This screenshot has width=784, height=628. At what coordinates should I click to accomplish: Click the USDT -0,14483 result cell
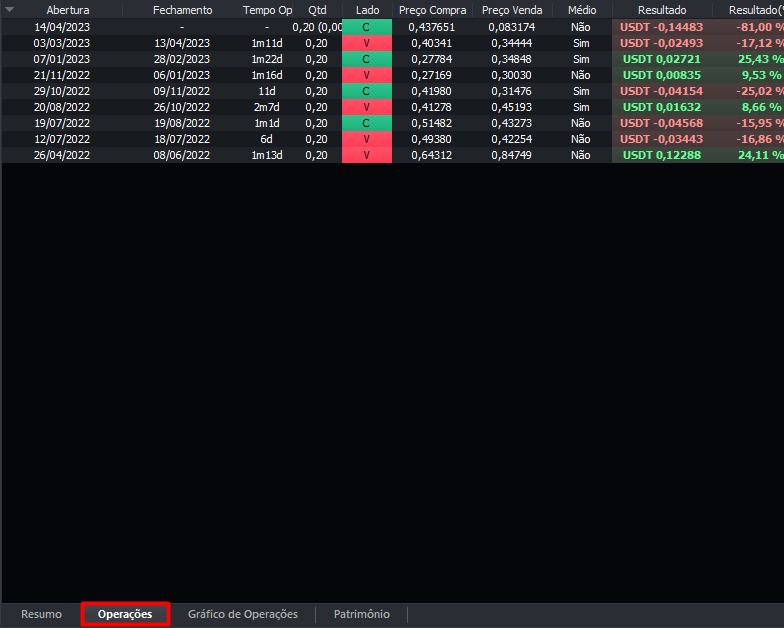pos(661,27)
